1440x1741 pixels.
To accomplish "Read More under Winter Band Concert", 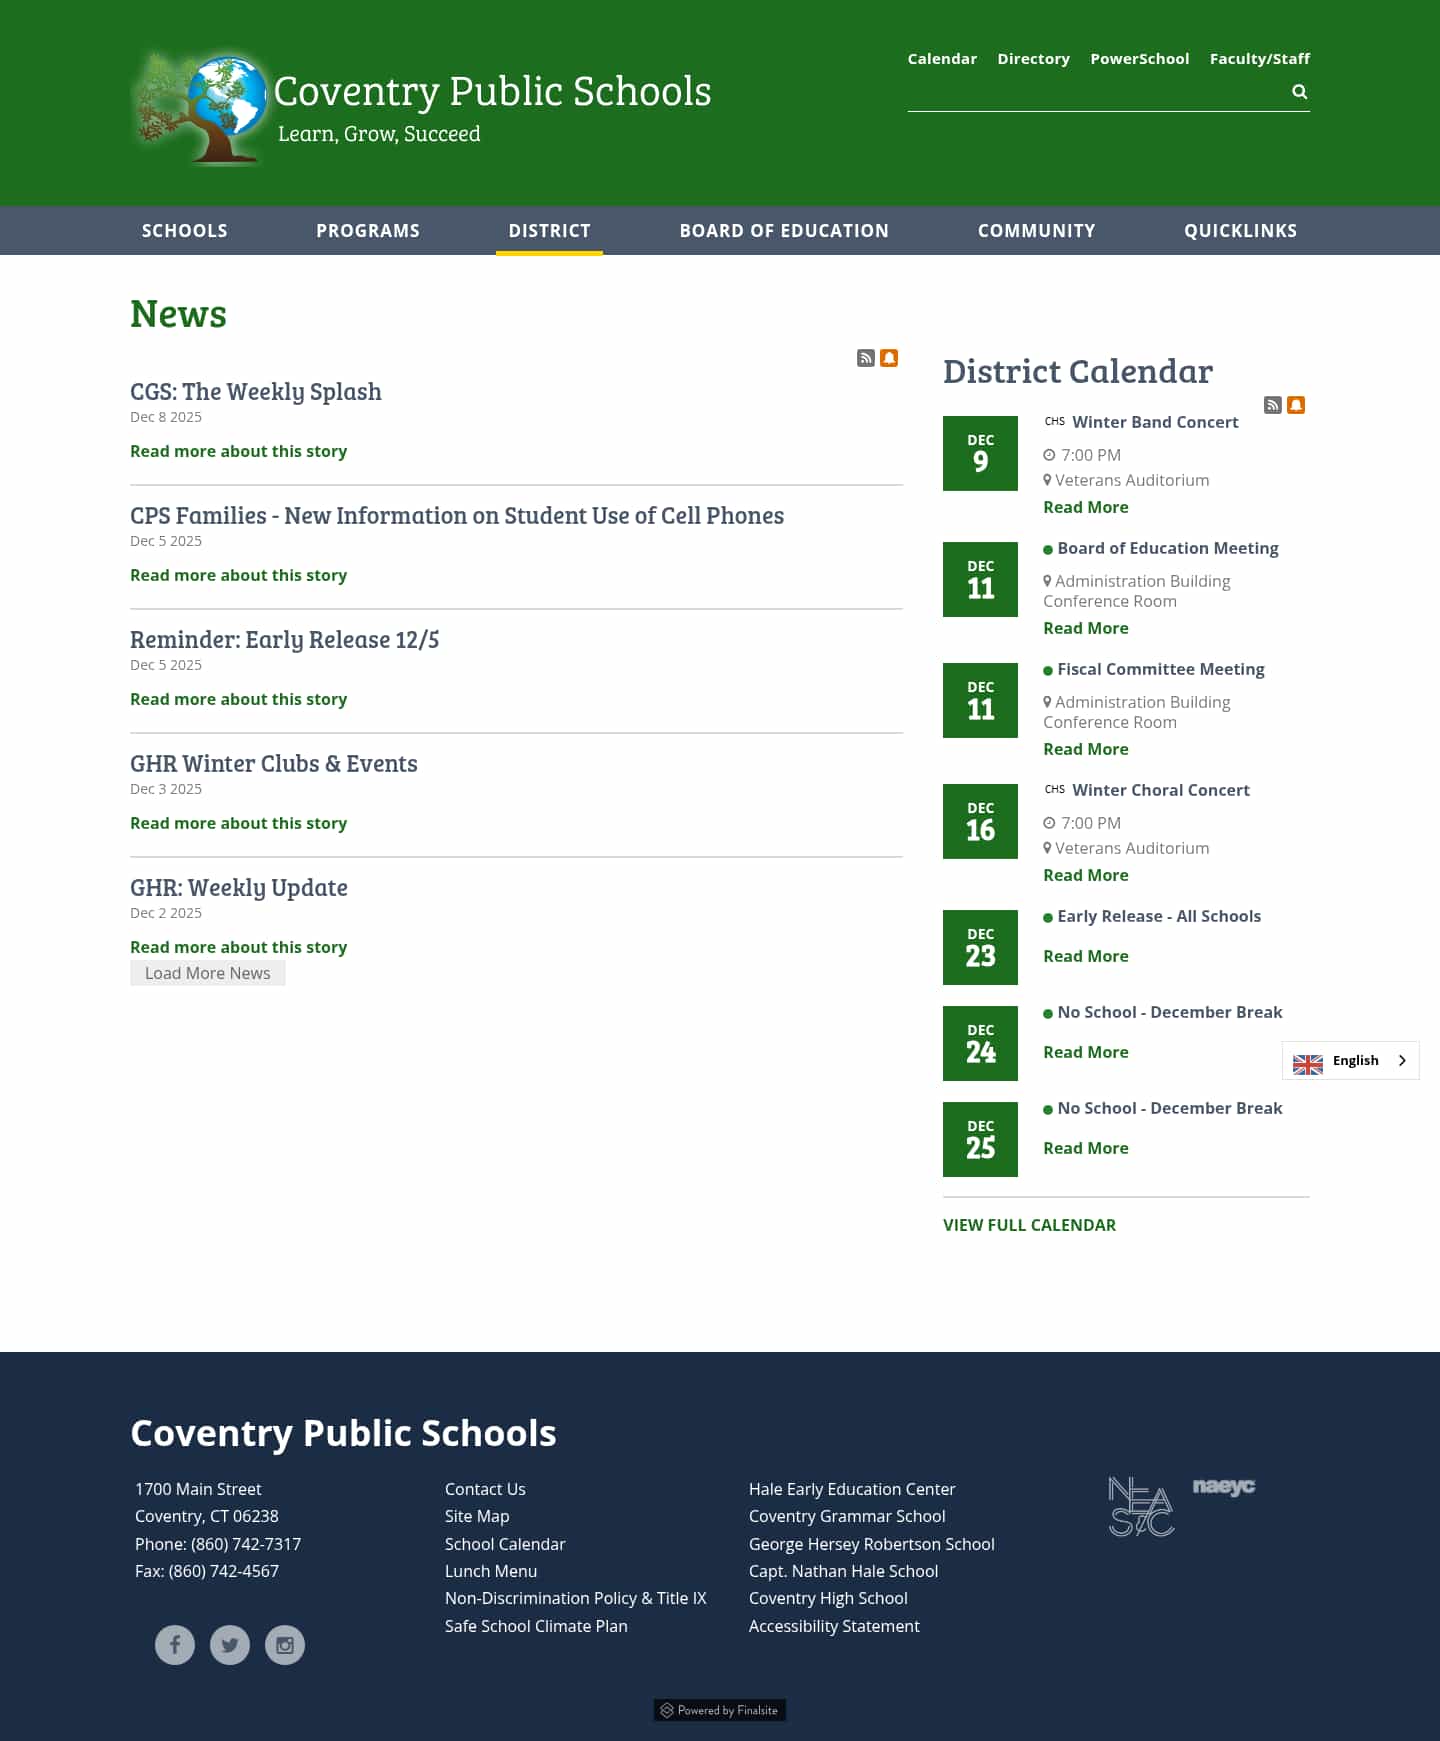I will coord(1086,507).
